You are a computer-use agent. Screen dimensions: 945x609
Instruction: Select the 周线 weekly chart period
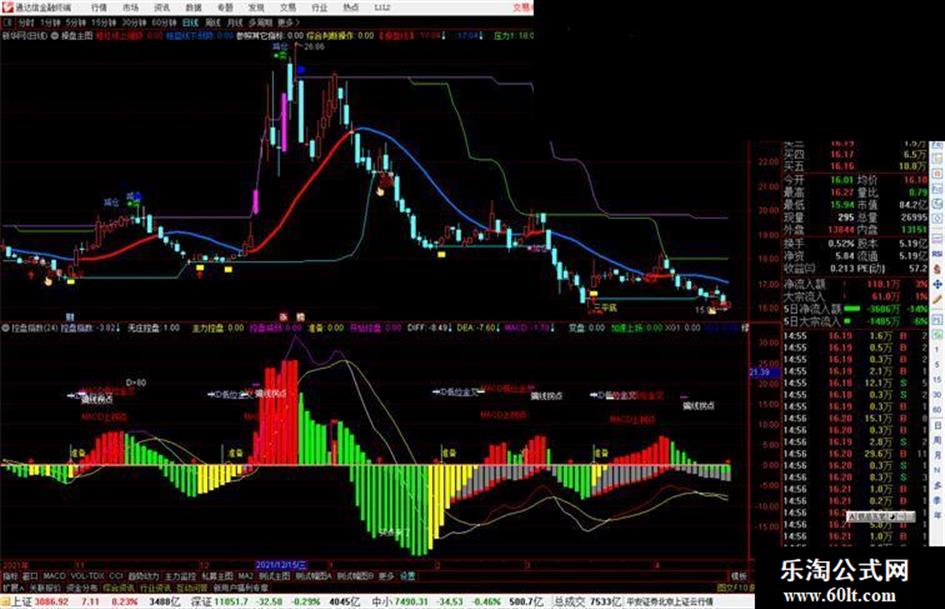click(x=212, y=22)
